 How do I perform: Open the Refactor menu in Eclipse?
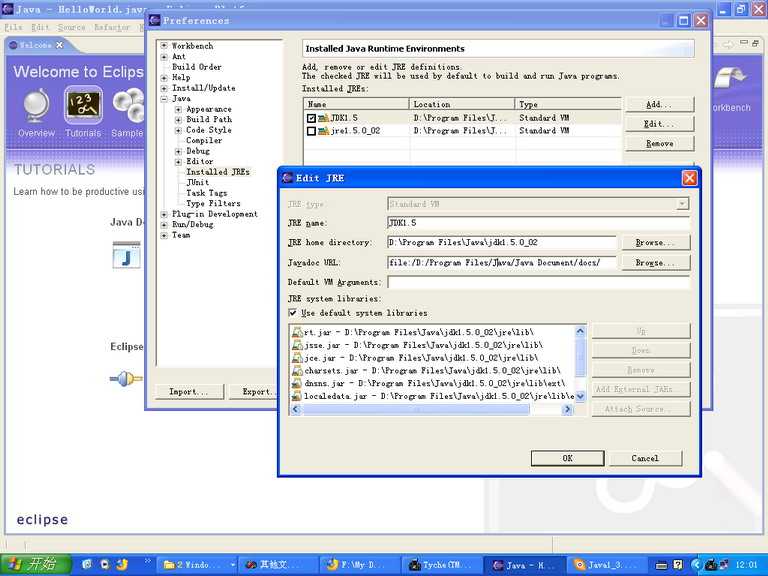pyautogui.click(x=112, y=27)
